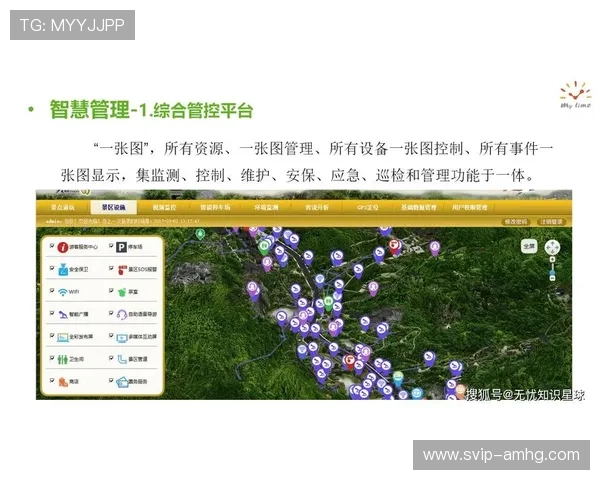Open the 智能停车场 tab

[x=215, y=207]
